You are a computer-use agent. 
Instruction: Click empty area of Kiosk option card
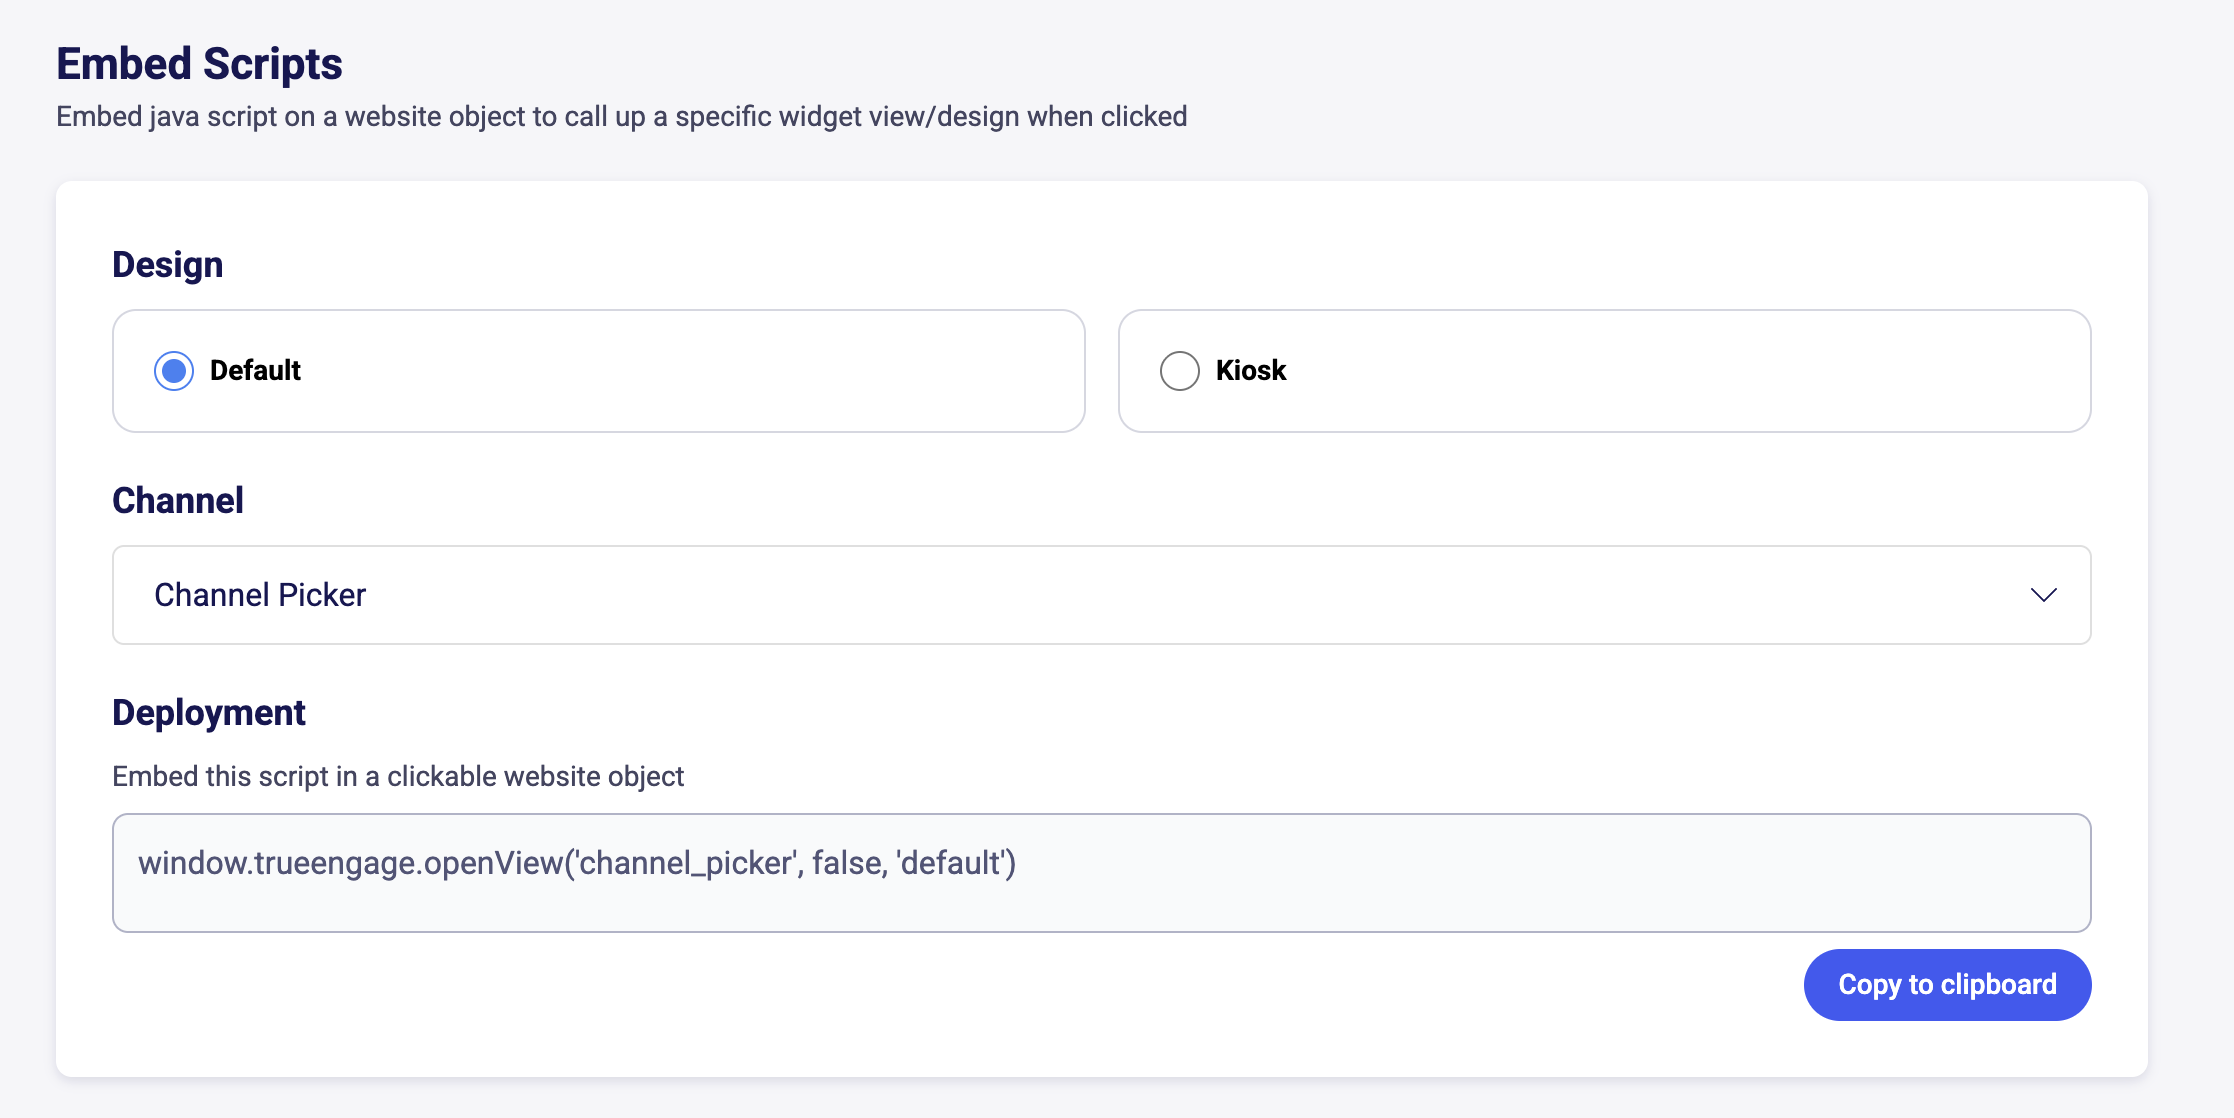coord(1700,371)
